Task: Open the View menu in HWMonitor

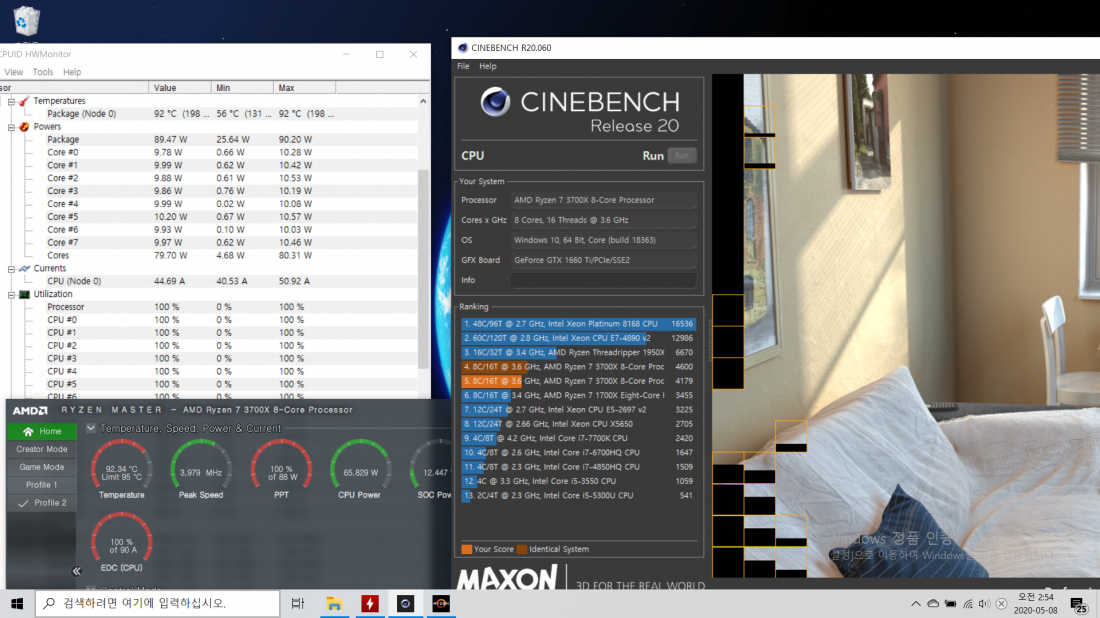Action: [x=13, y=72]
